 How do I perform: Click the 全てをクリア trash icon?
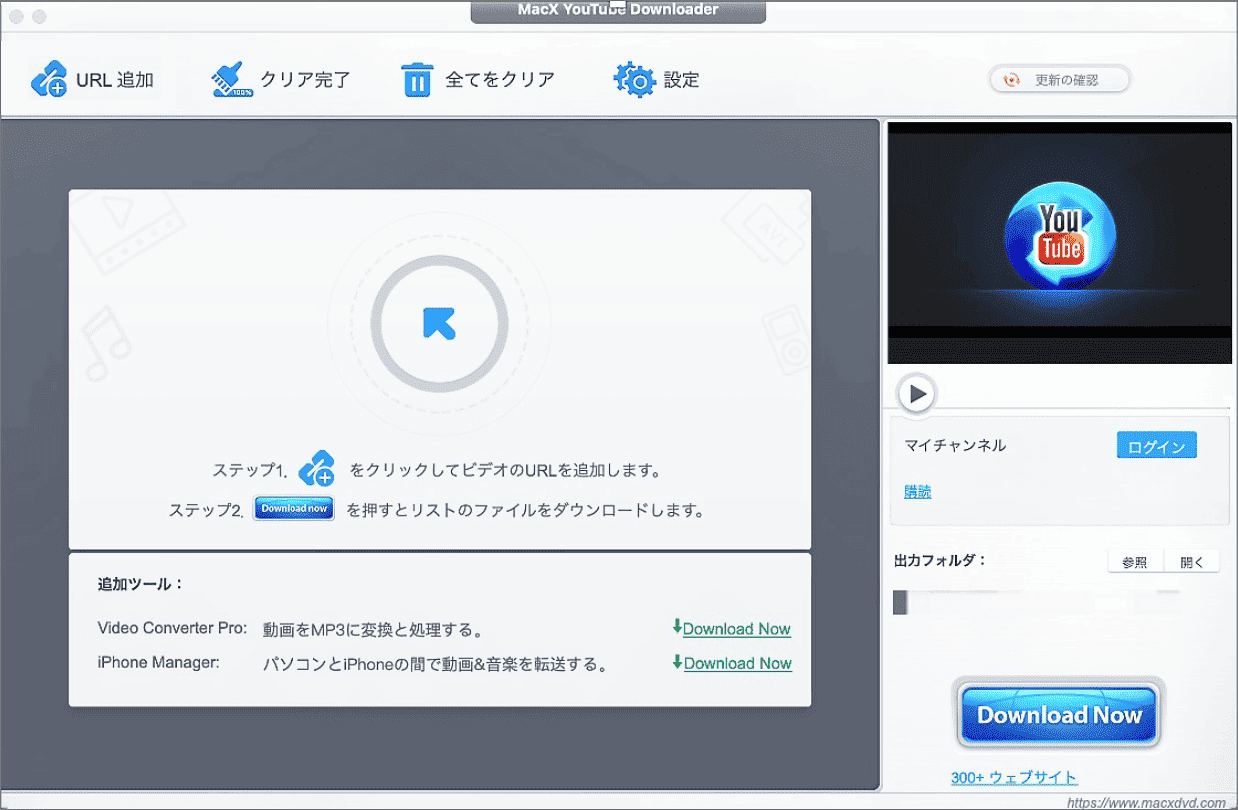pyautogui.click(x=416, y=78)
